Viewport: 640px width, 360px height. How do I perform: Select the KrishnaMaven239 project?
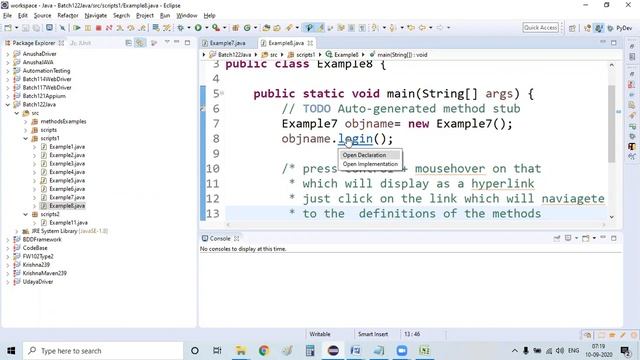44,273
